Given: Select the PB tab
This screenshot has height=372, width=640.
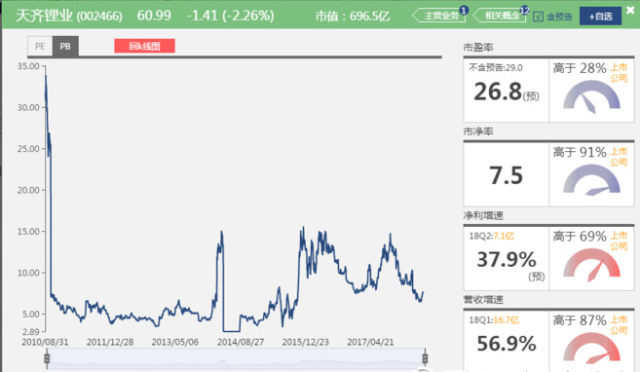Looking at the screenshot, I should point(65,46).
